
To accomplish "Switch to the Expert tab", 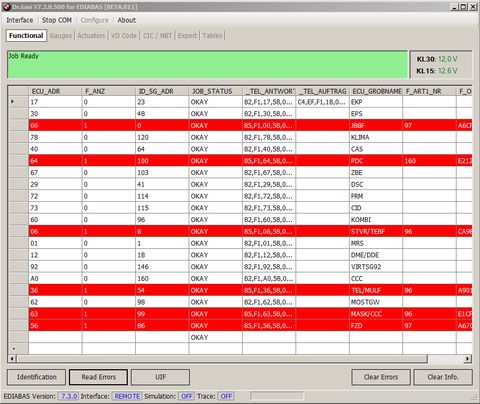I will coord(187,36).
